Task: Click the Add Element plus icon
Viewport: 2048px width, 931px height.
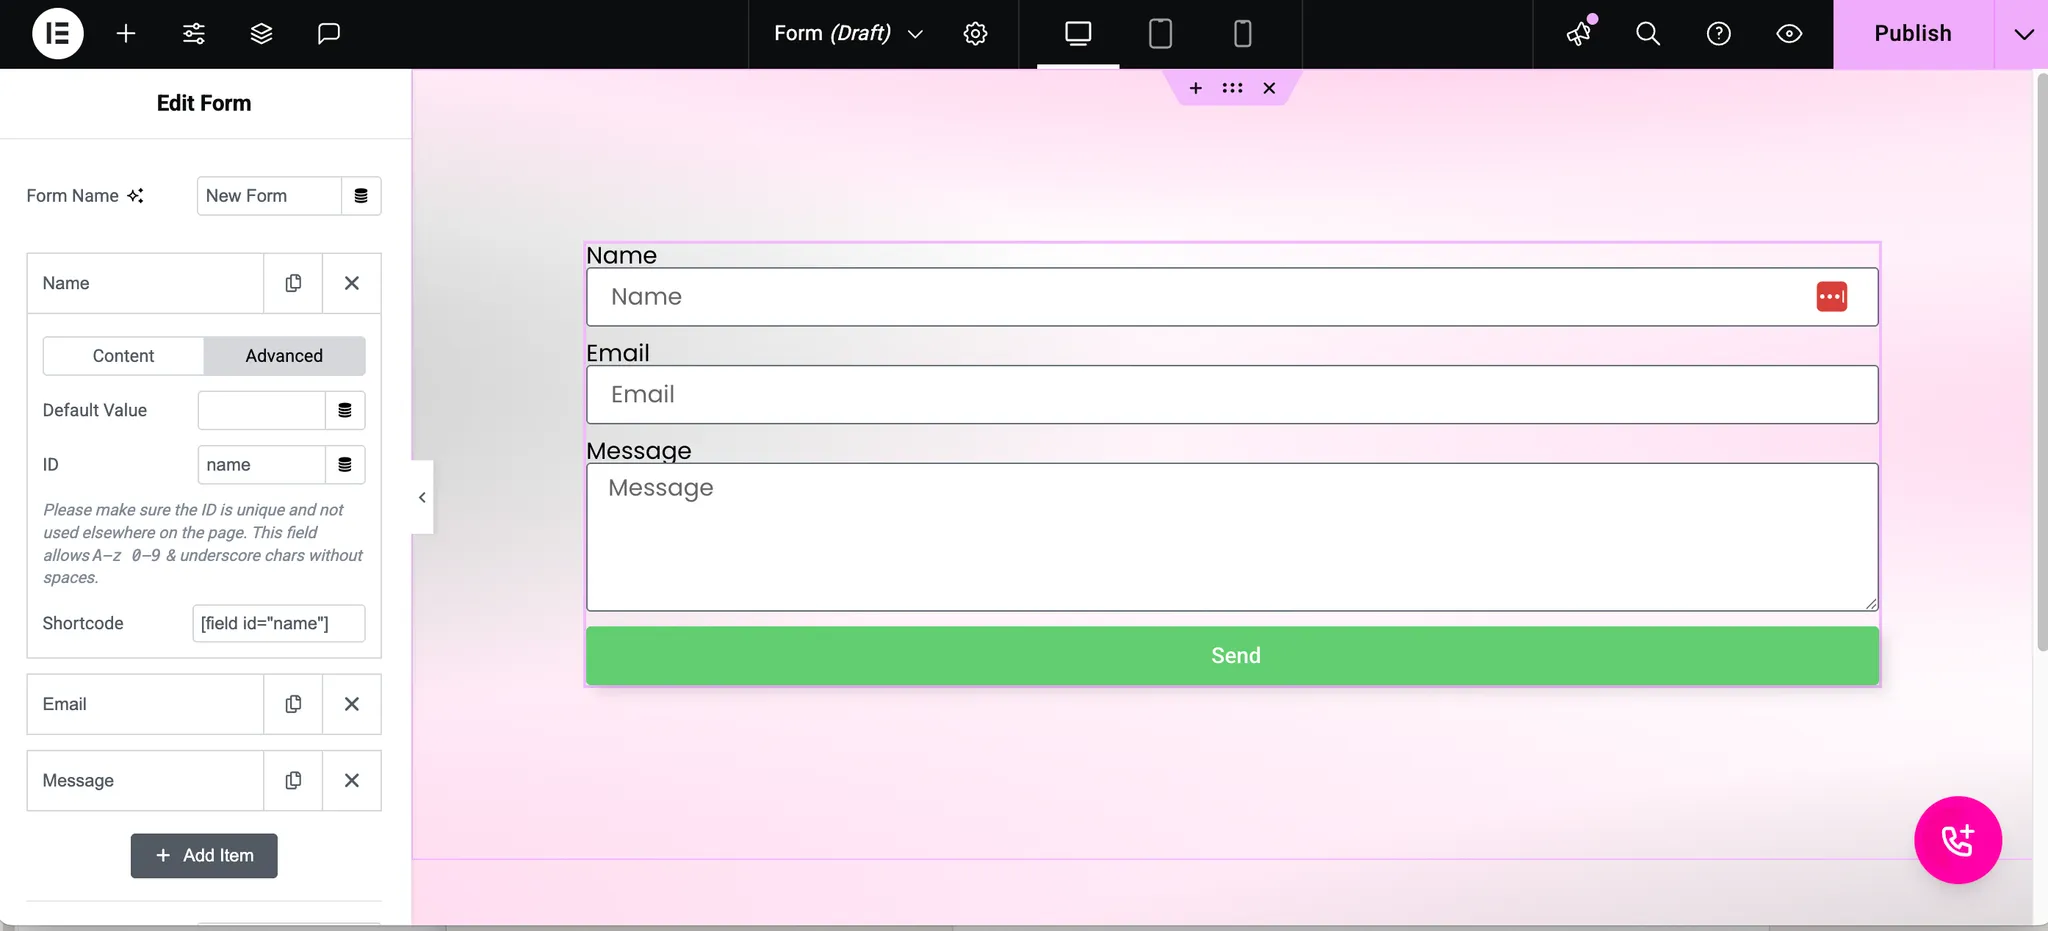Action: pos(126,34)
